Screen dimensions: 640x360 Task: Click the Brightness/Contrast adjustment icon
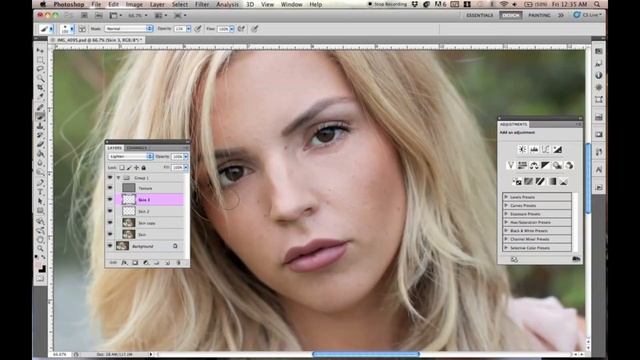[522, 150]
